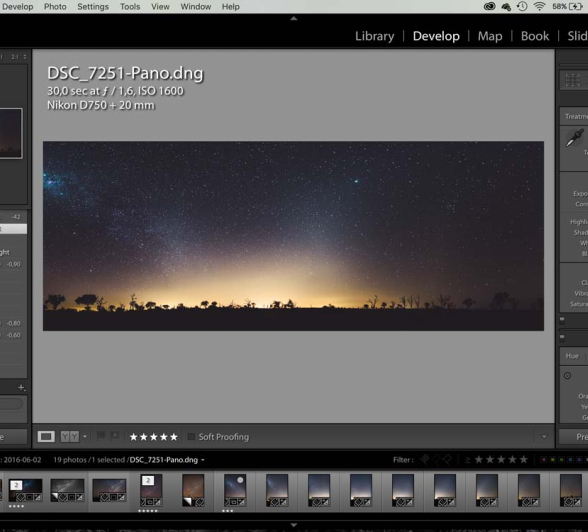Click '19 photos /1 selected' text

click(89, 460)
